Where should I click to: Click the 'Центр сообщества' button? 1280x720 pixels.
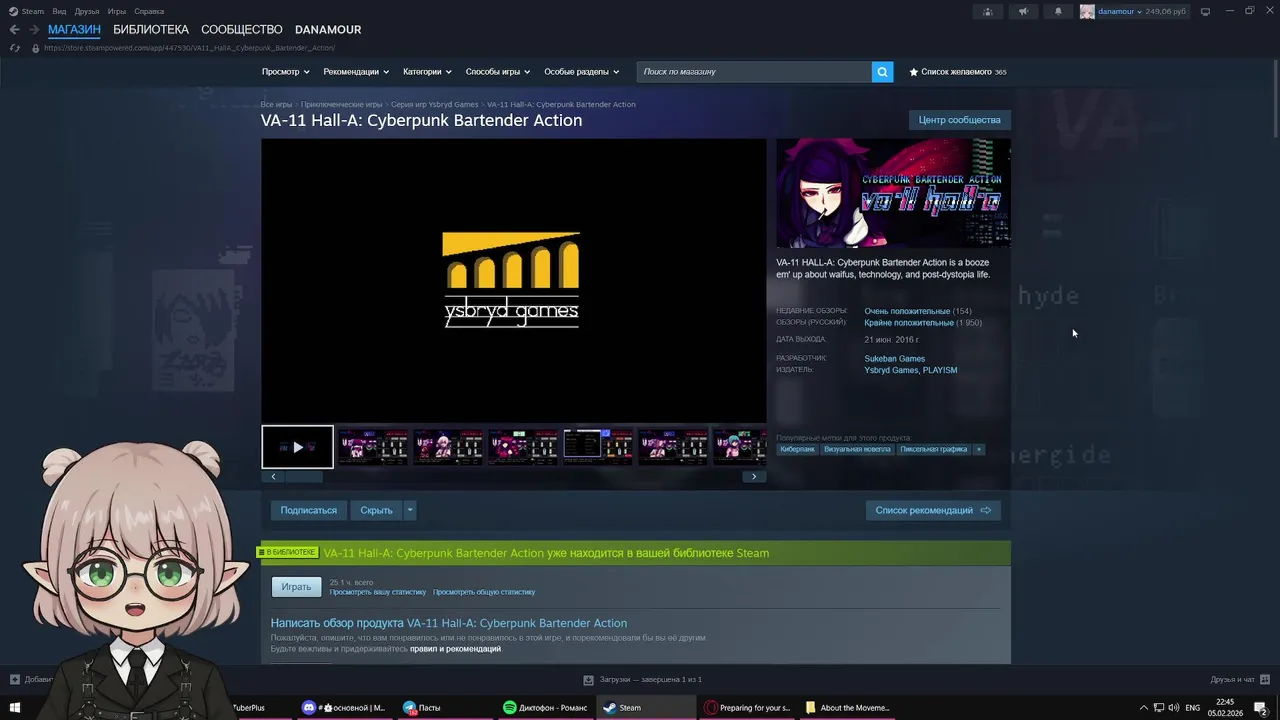tap(959, 120)
